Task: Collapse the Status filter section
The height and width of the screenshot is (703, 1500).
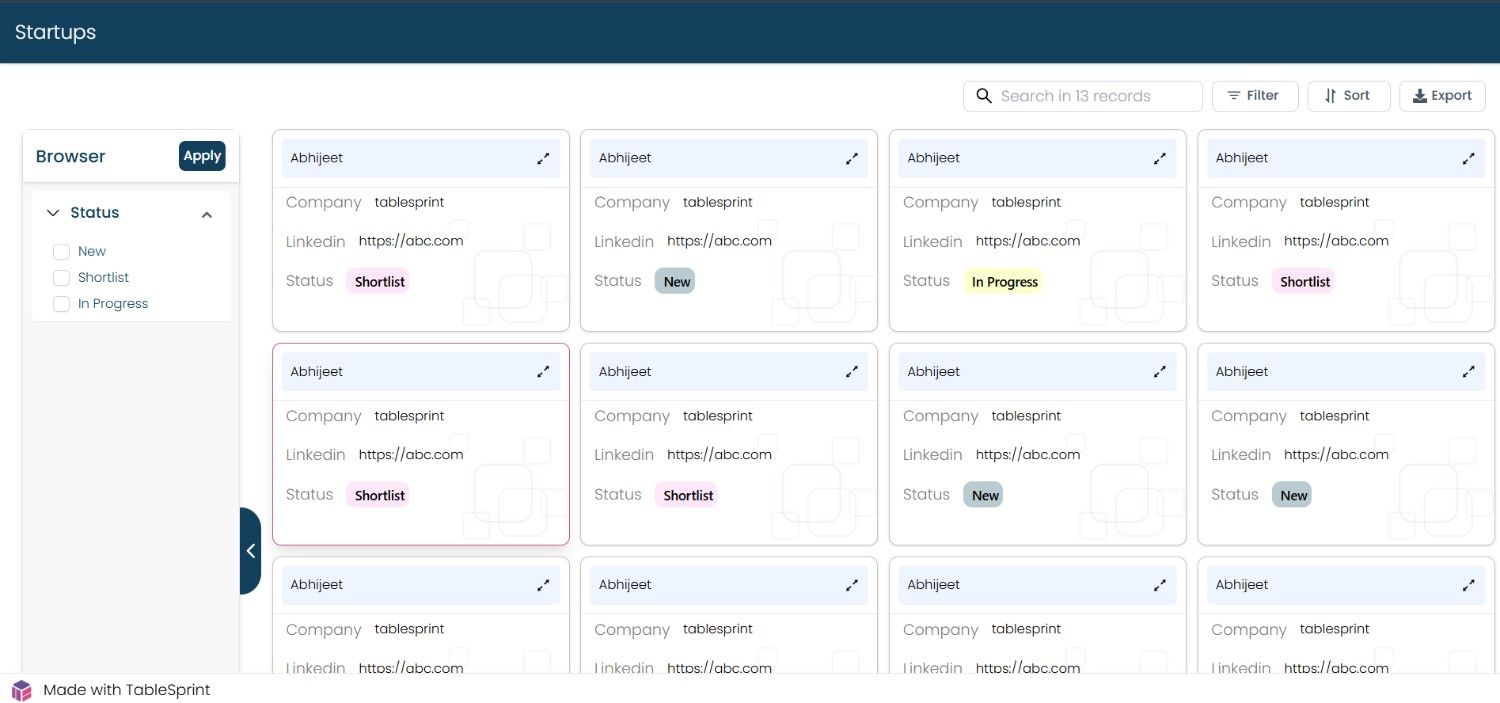Action: tap(207, 214)
